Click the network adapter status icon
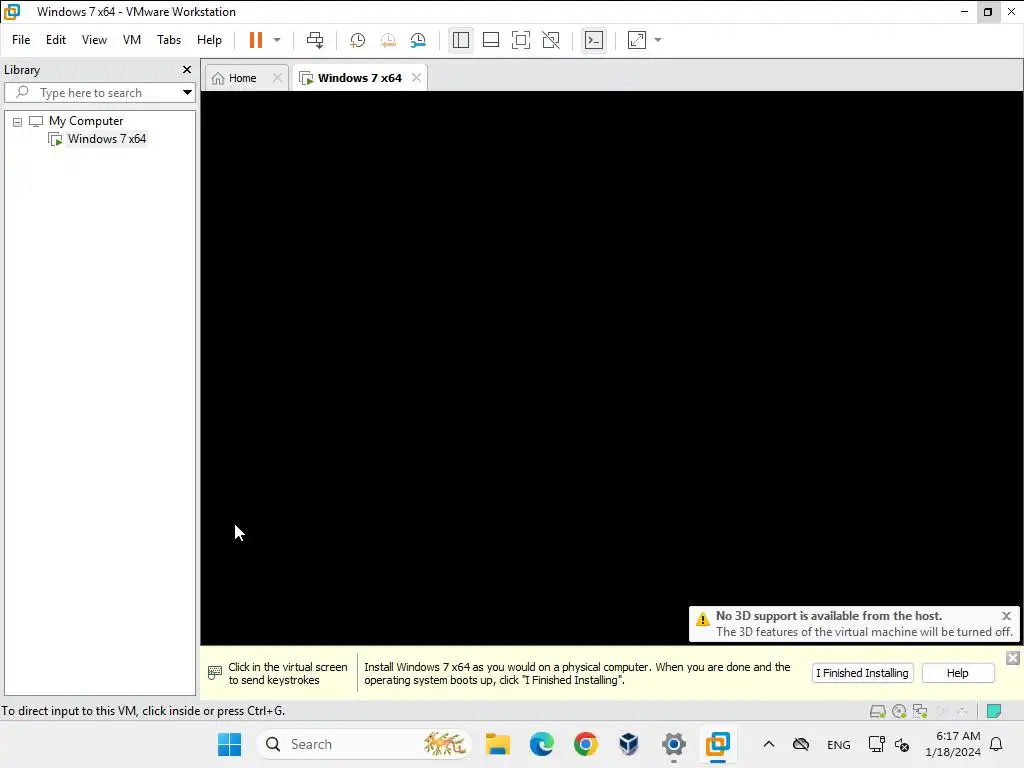 pos(920,711)
